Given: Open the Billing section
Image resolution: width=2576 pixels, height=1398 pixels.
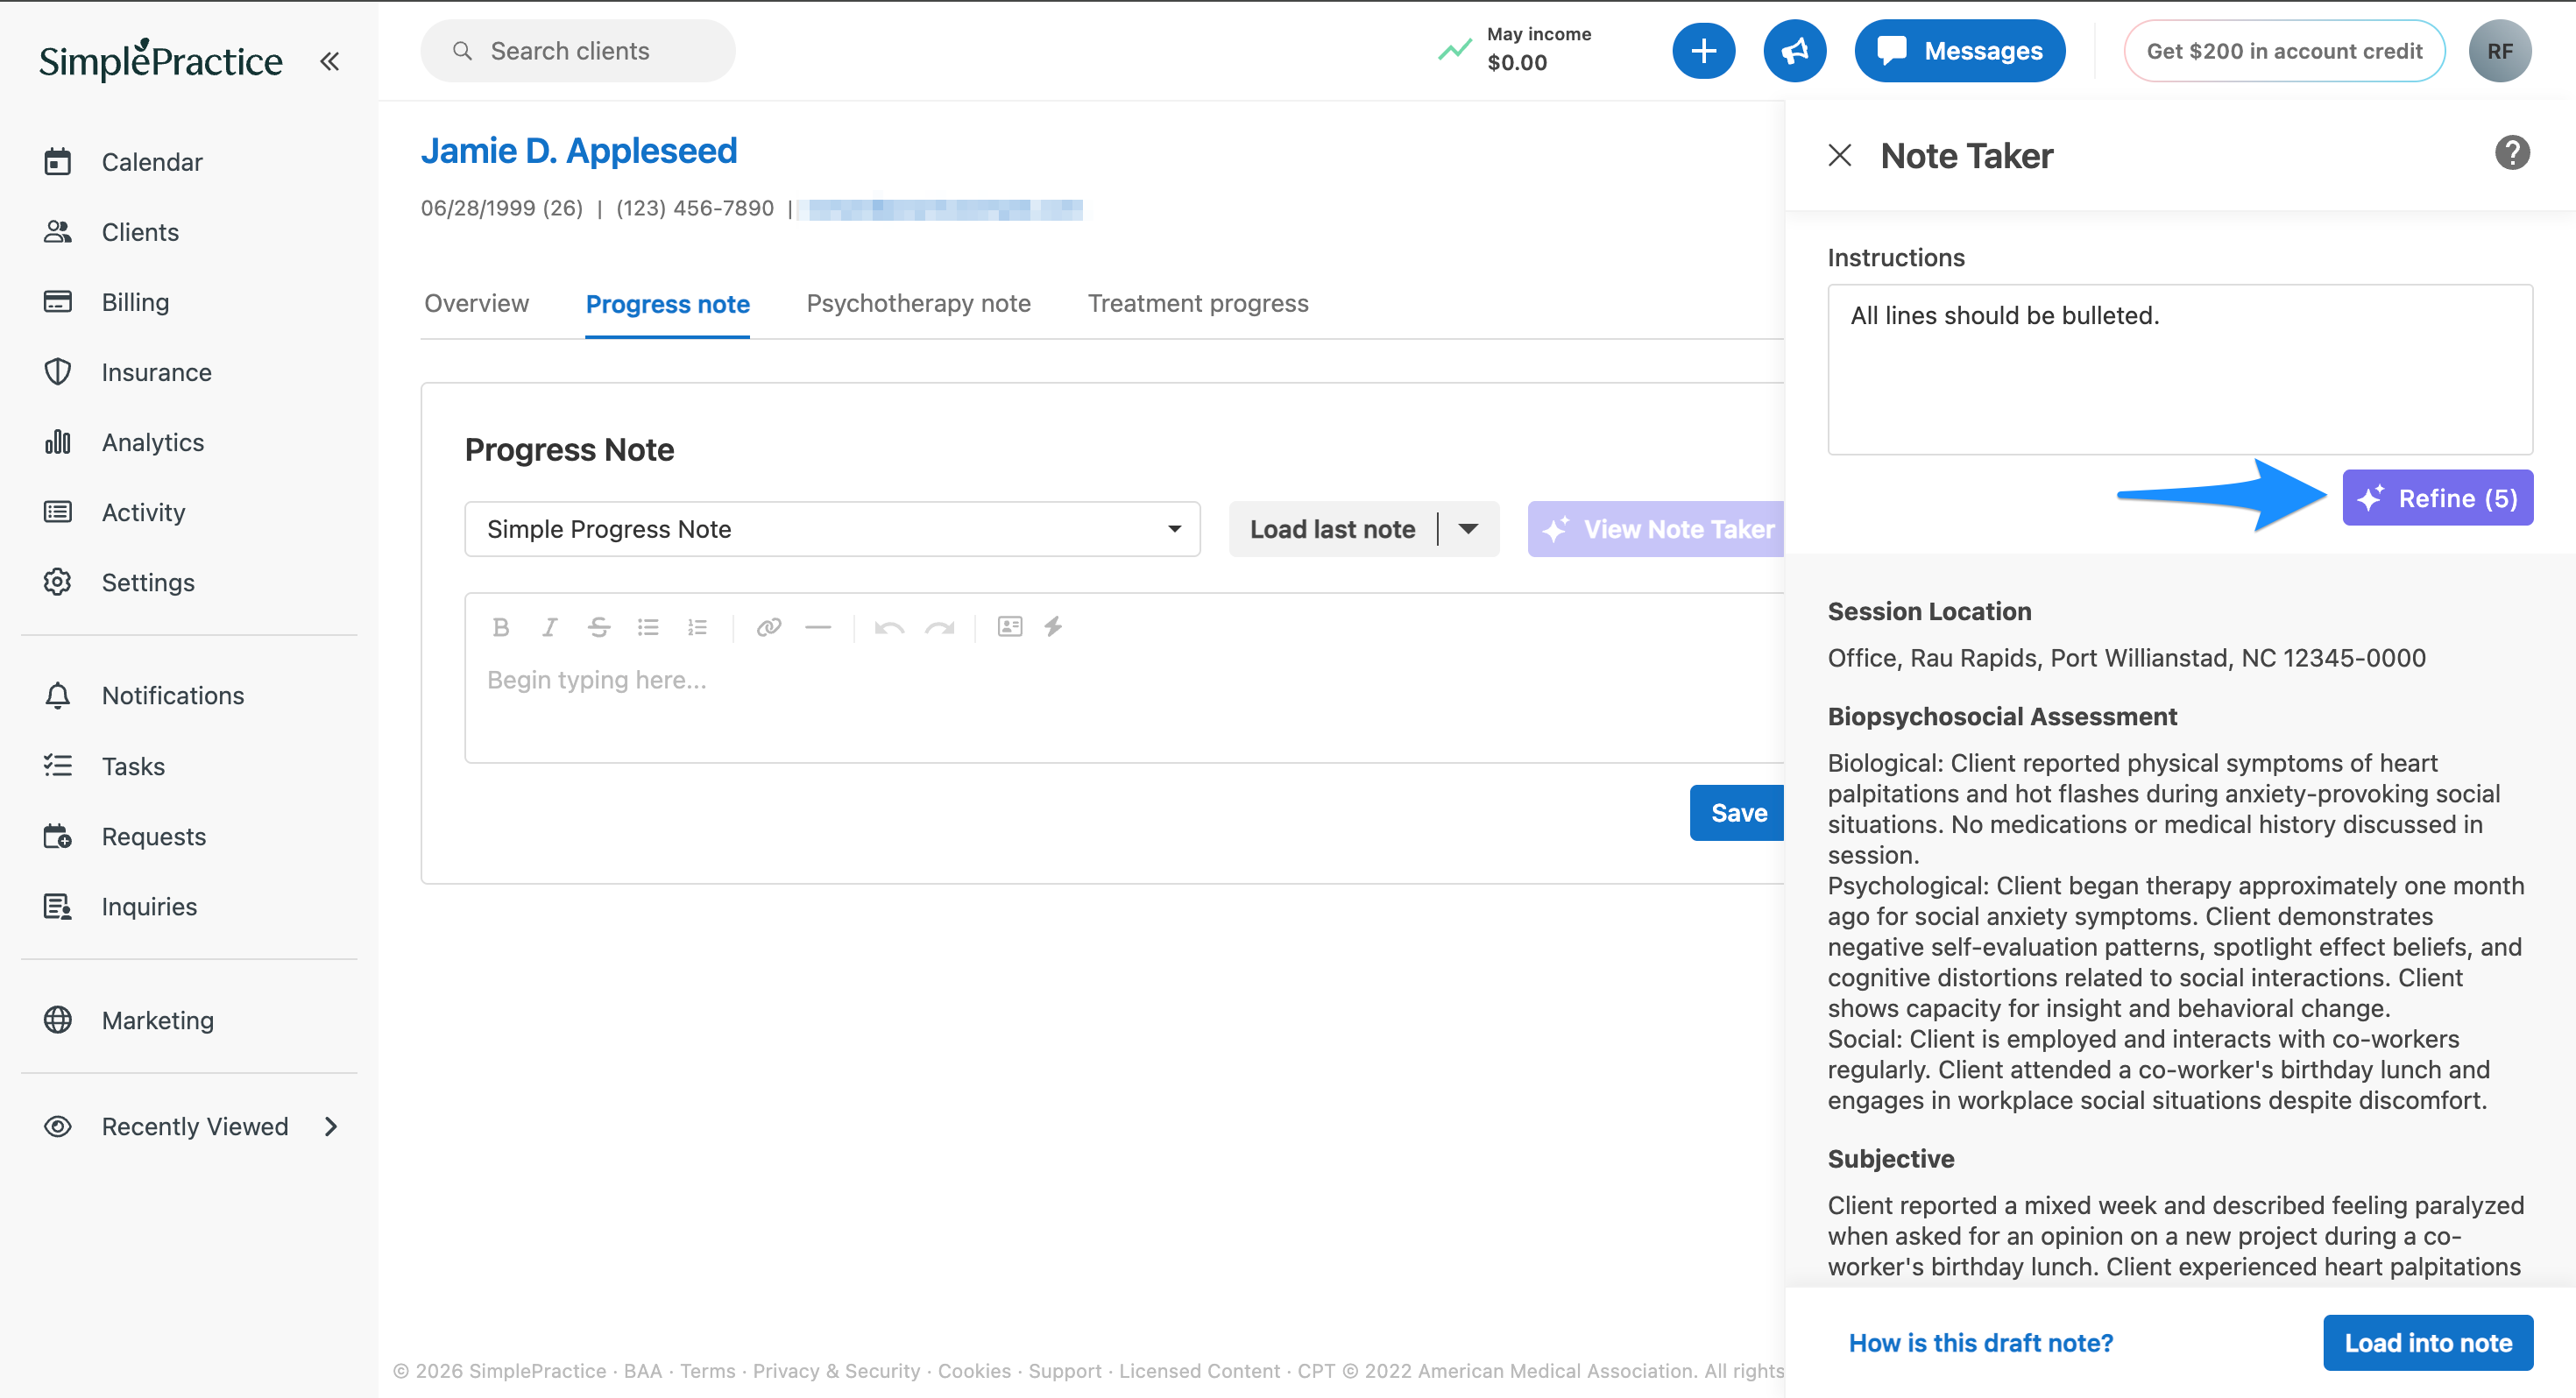Looking at the screenshot, I should coord(135,302).
